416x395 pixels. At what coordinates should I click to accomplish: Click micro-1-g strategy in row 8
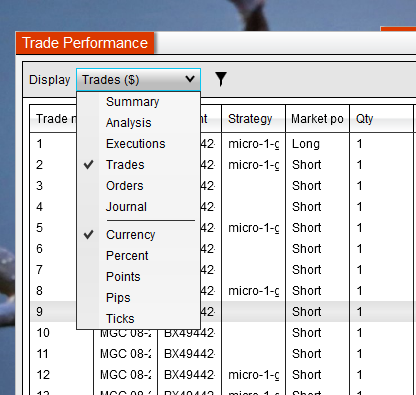pos(254,291)
